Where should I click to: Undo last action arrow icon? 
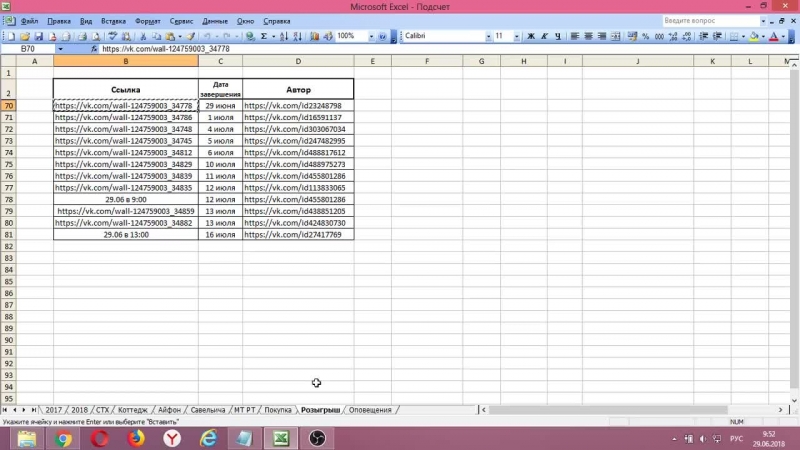click(x=207, y=36)
